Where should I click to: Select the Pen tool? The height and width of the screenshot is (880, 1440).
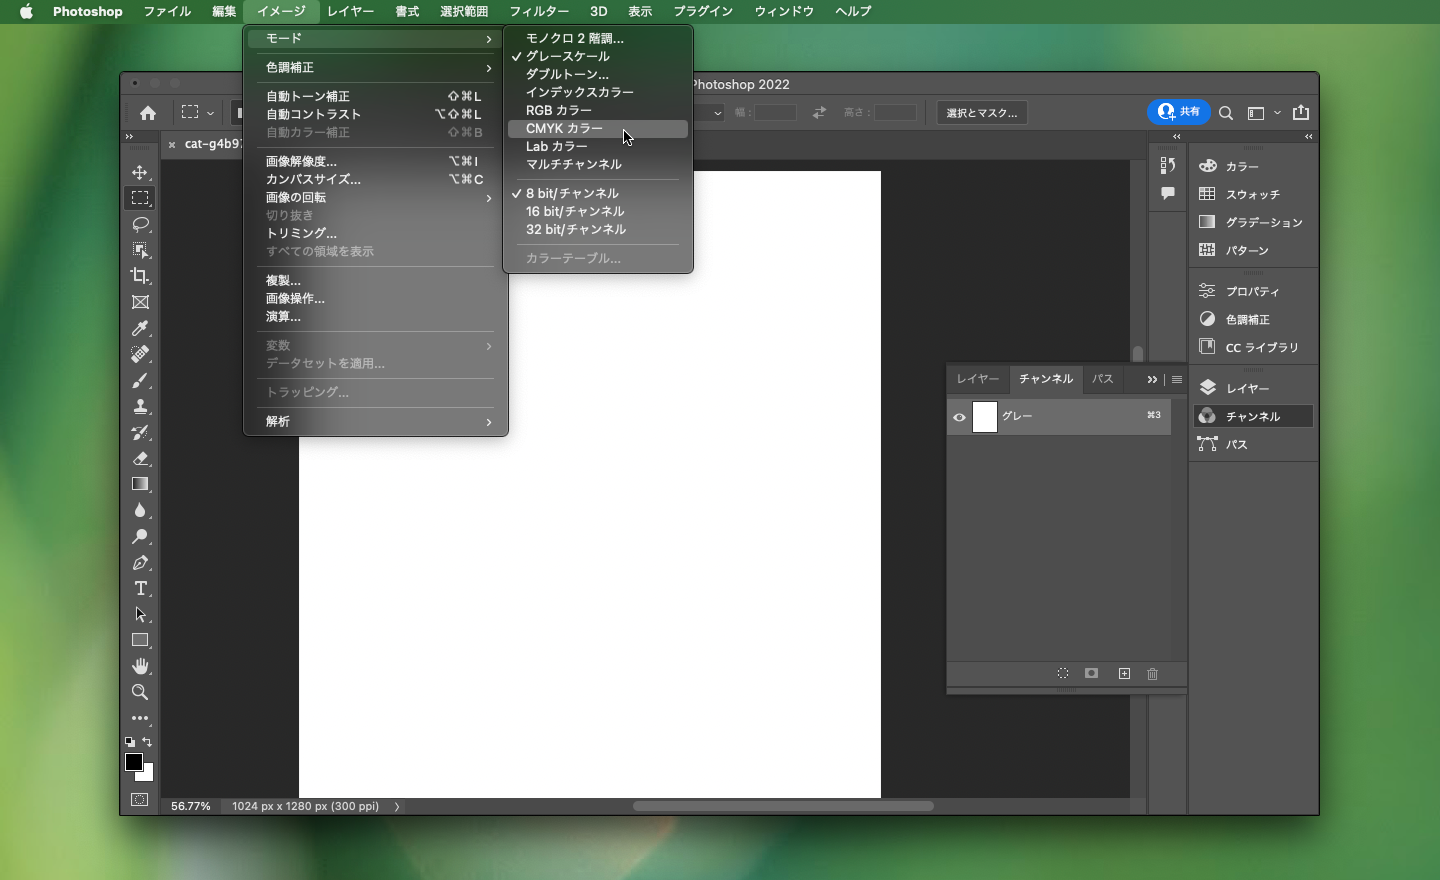coord(140,563)
